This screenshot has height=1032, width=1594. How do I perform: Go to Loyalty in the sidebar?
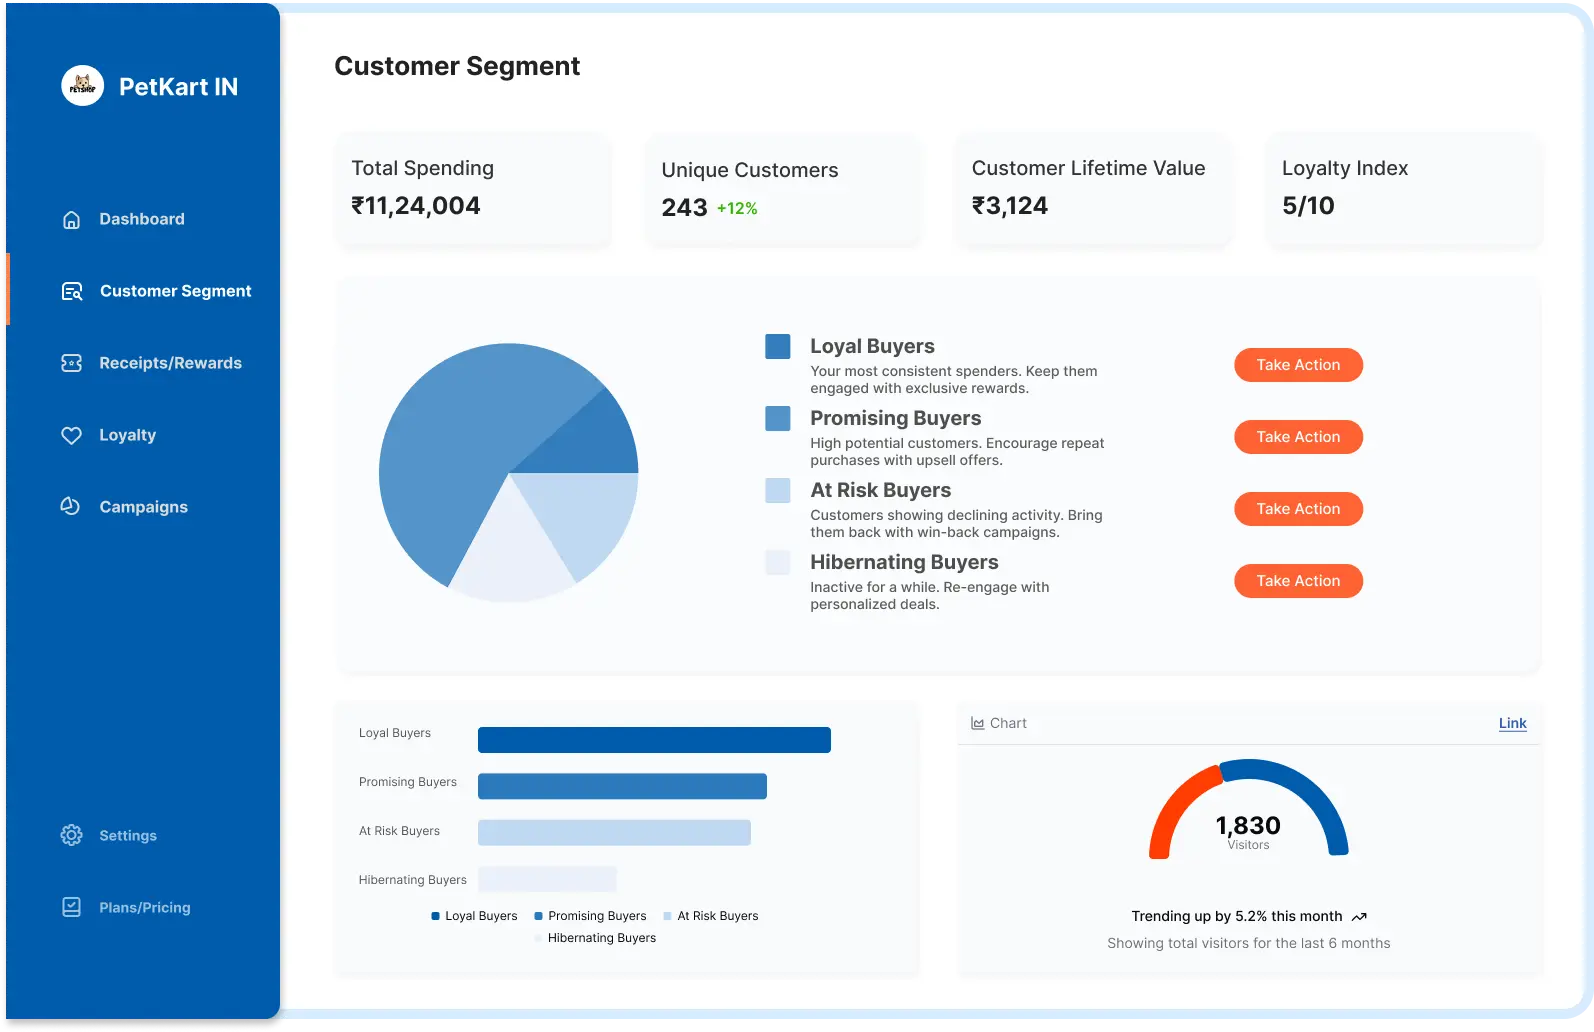click(127, 436)
